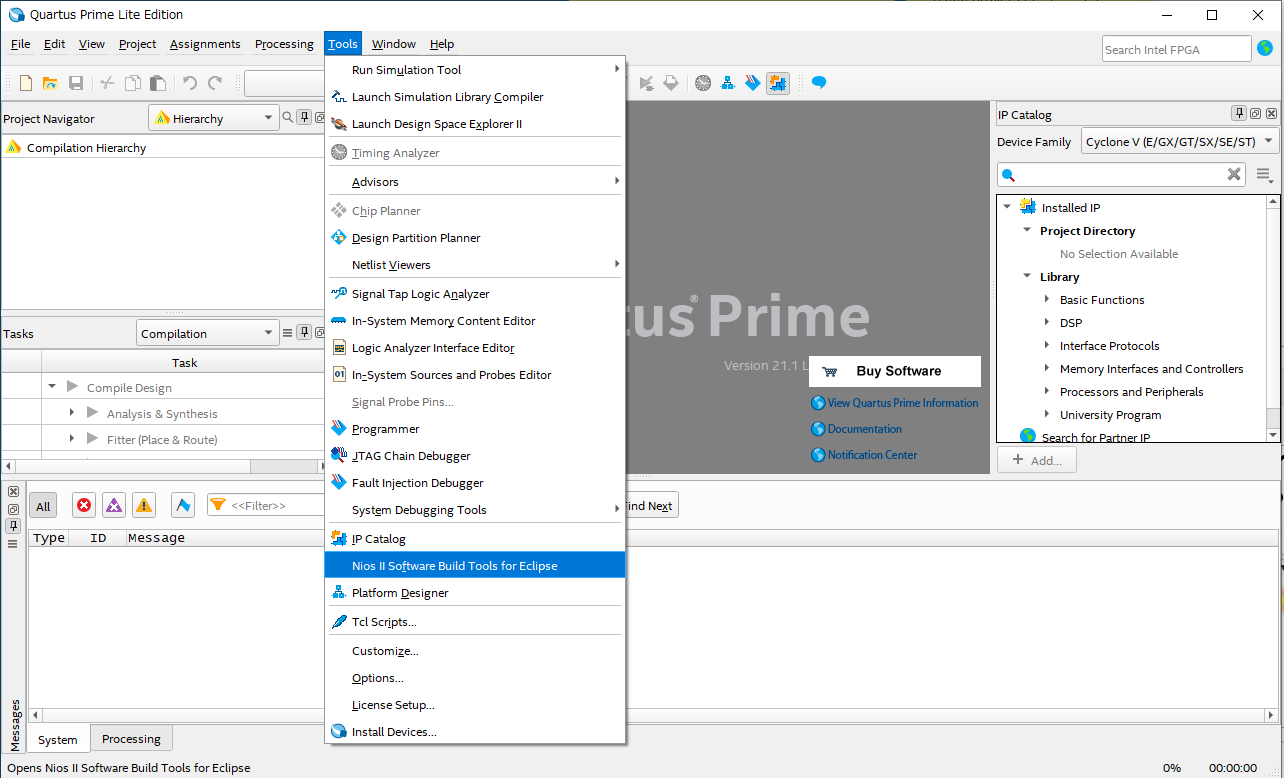Choose Signal Tap Logic Analyzer menu entry
The image size is (1284, 778).
coord(475,294)
